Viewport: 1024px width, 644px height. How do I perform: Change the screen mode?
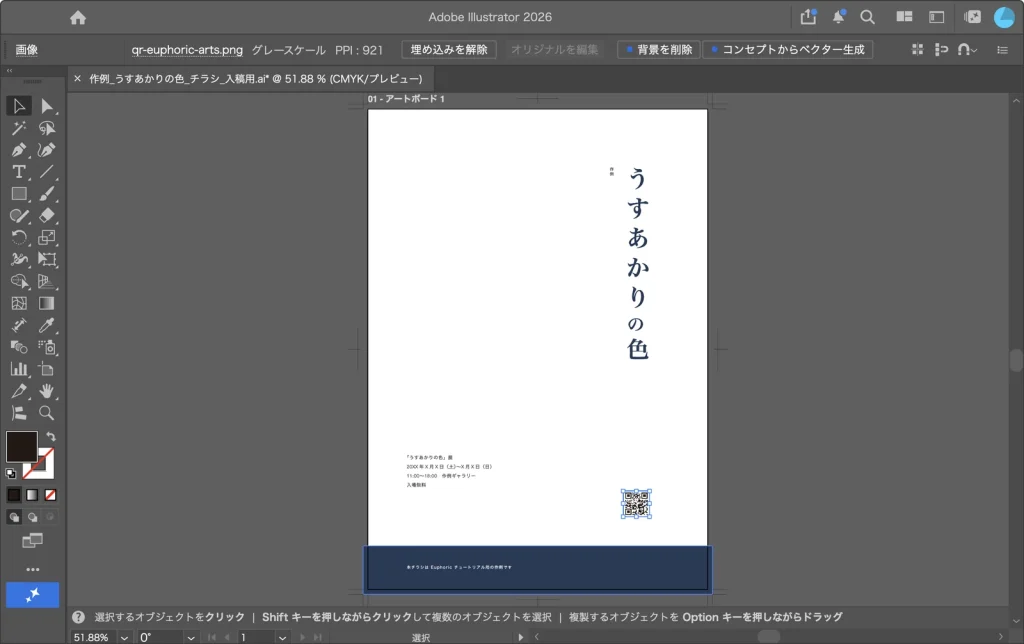32,541
